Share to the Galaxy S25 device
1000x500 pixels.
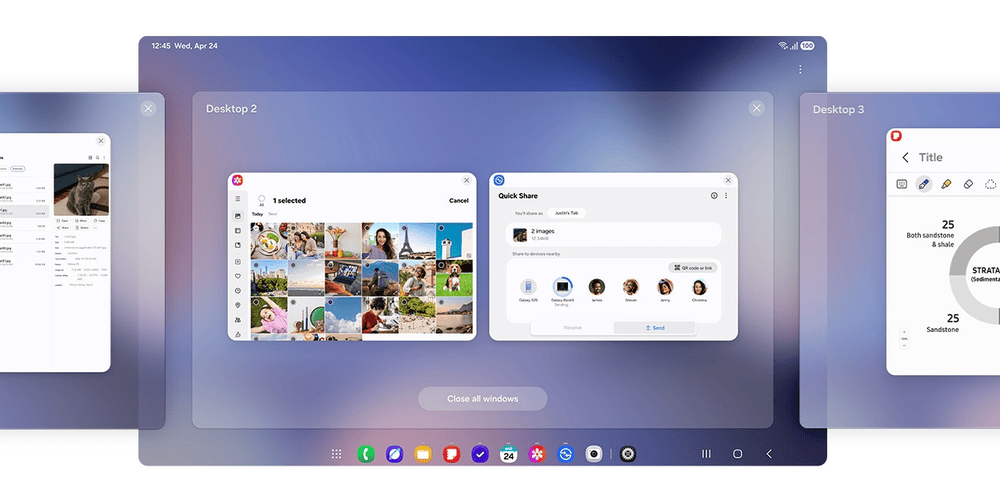coord(528,289)
